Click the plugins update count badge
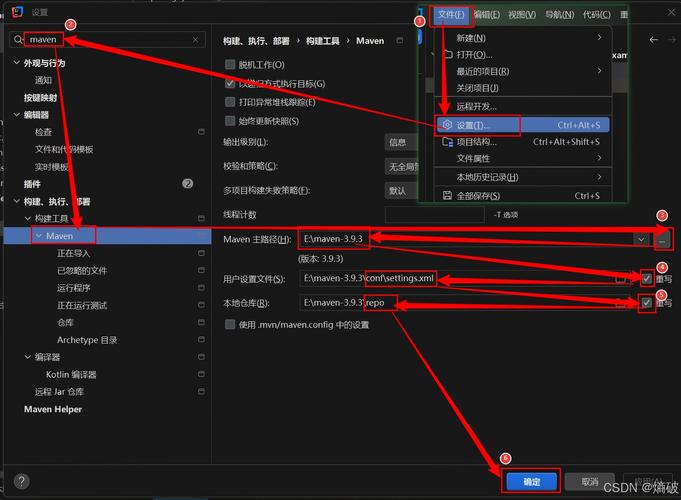 click(x=188, y=184)
